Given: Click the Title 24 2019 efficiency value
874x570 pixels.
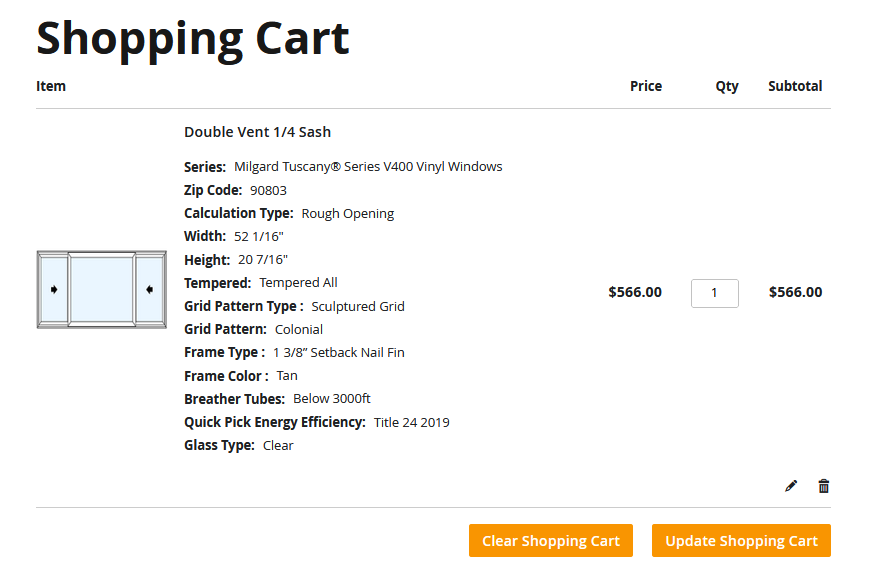Looking at the screenshot, I should [x=411, y=422].
